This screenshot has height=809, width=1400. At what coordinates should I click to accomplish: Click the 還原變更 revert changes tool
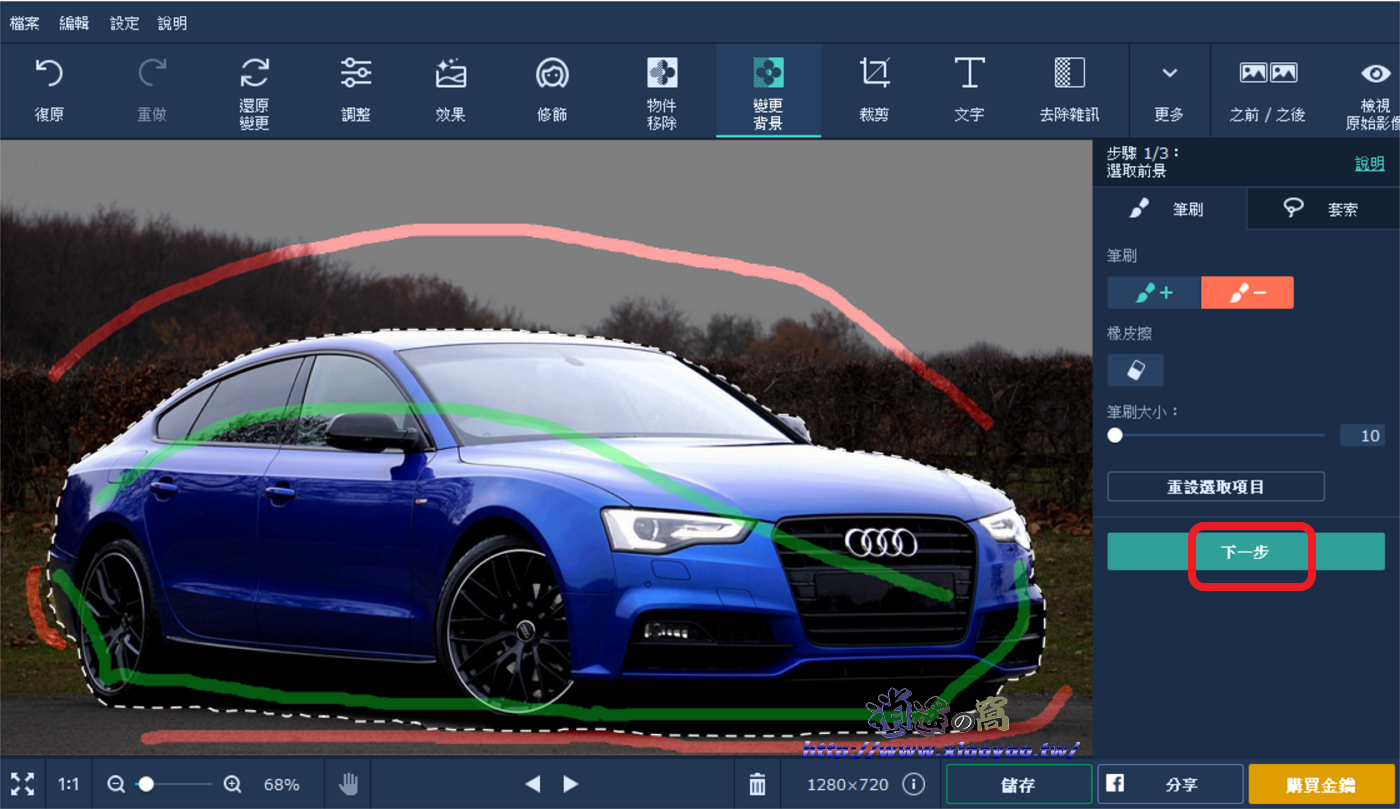(254, 91)
